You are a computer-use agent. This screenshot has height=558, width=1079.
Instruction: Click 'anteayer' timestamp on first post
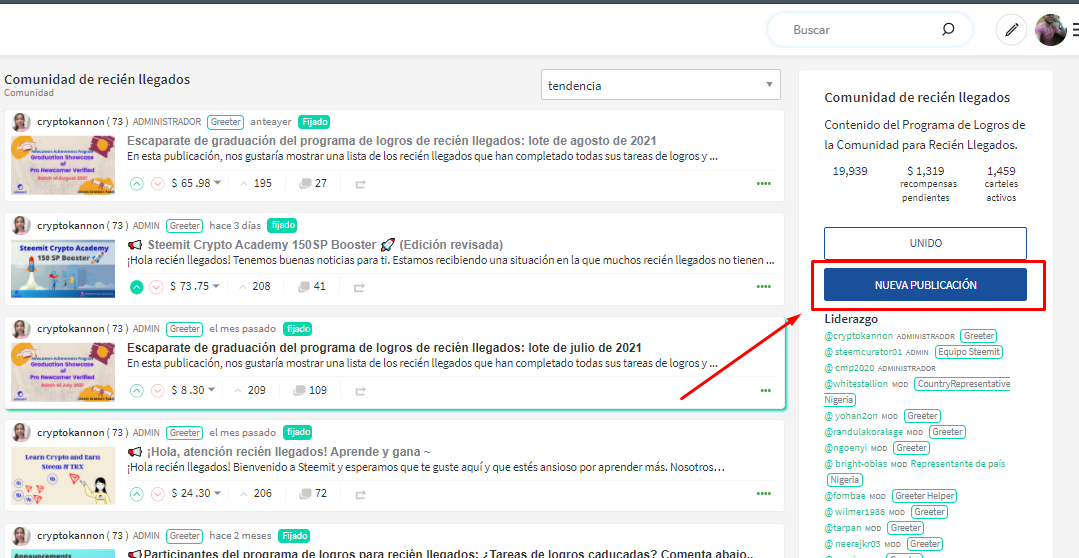coord(270,122)
